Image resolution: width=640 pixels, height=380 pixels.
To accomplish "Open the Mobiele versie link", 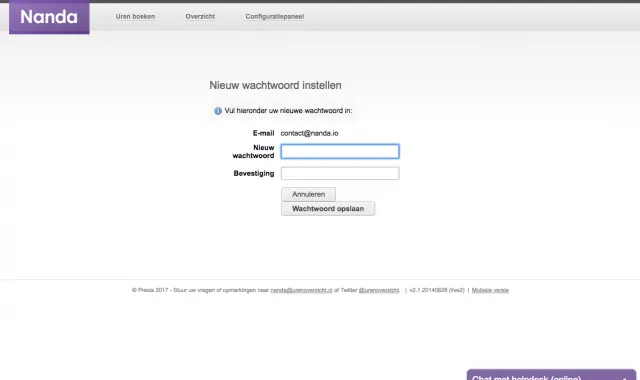I will [490, 290].
